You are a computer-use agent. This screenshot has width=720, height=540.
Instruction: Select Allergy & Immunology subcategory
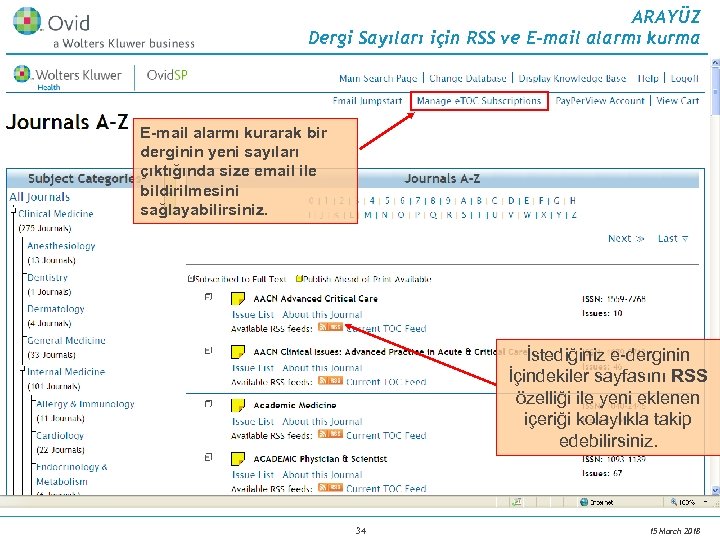click(x=85, y=404)
